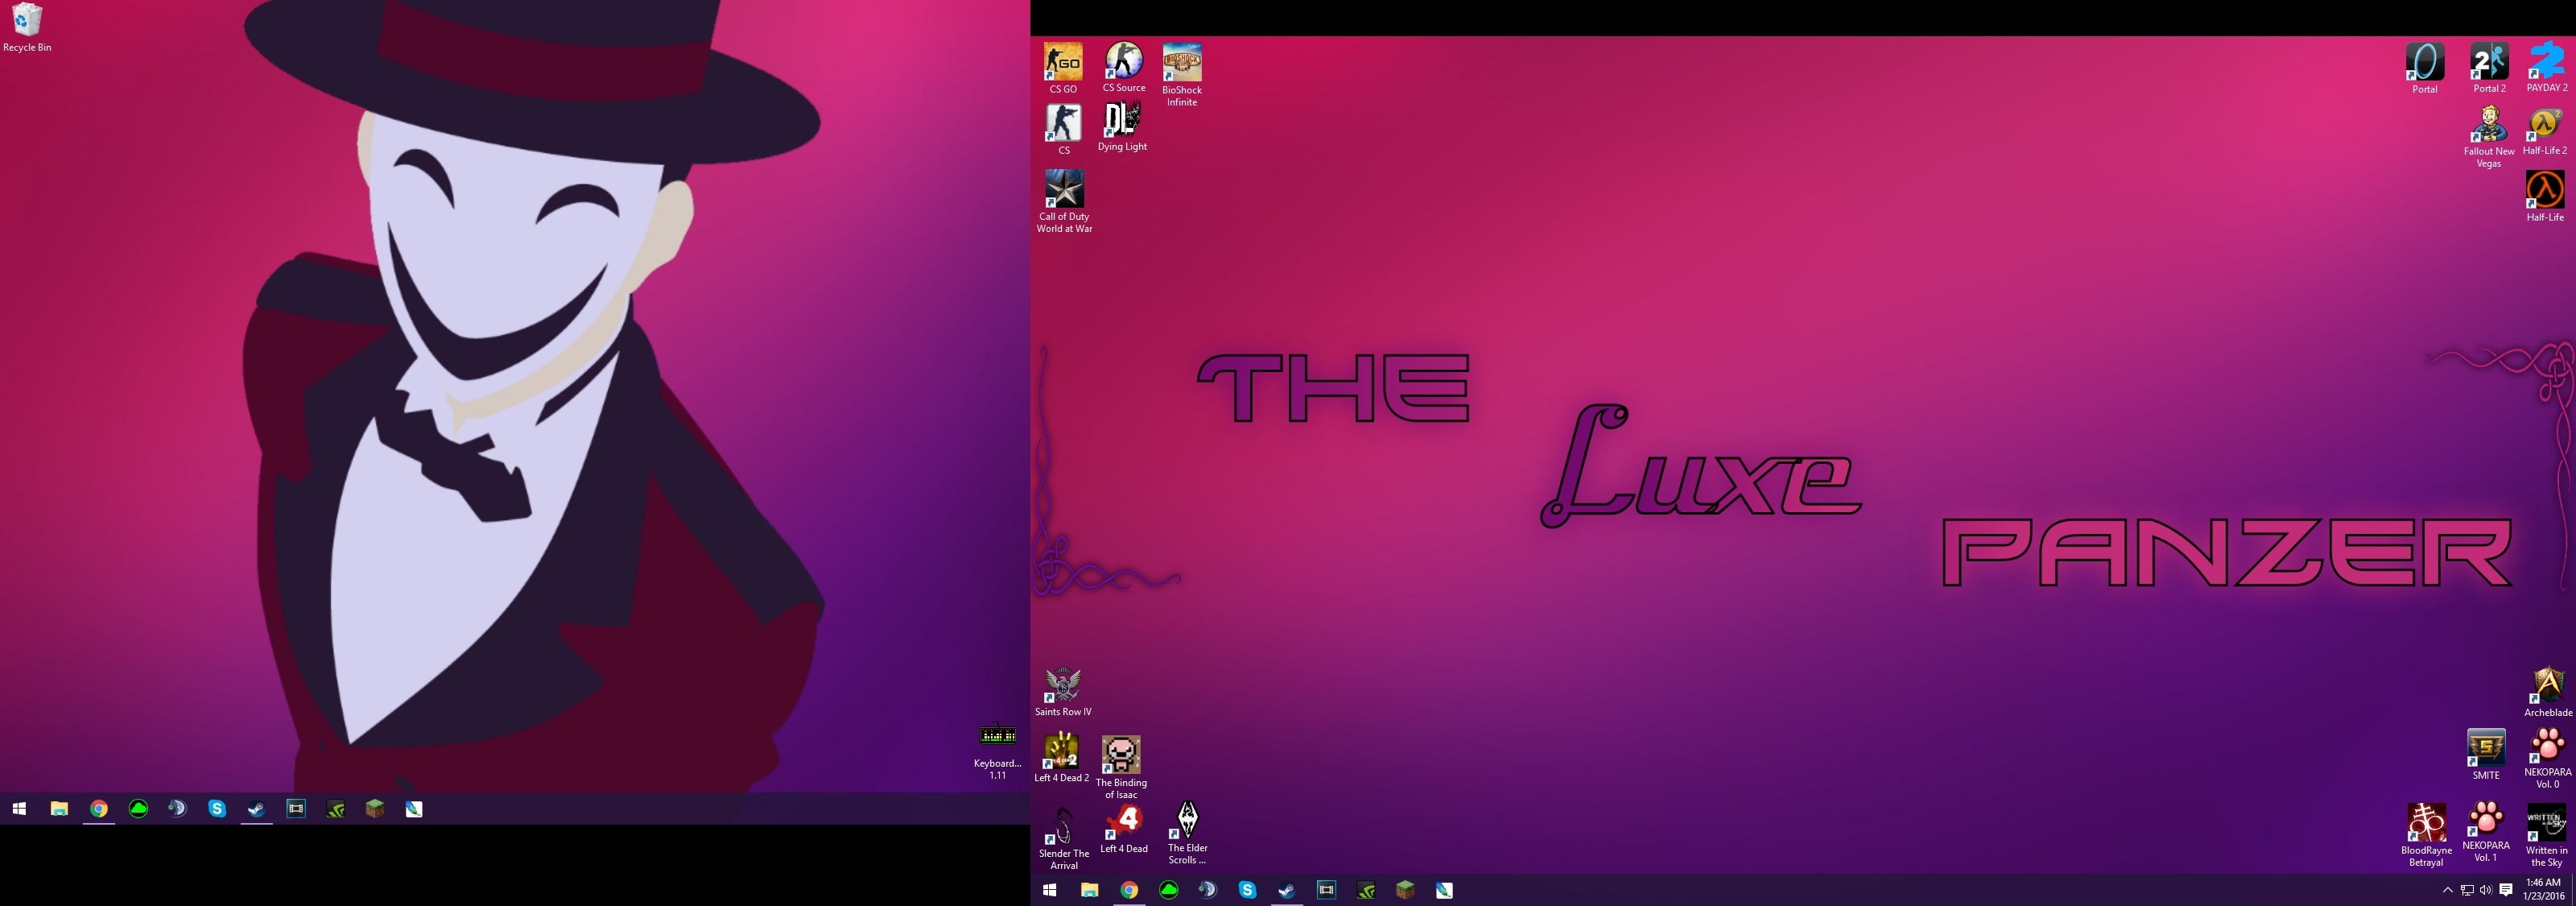
Task: Open the Start menu on the right monitor taskbar
Action: (1049, 890)
